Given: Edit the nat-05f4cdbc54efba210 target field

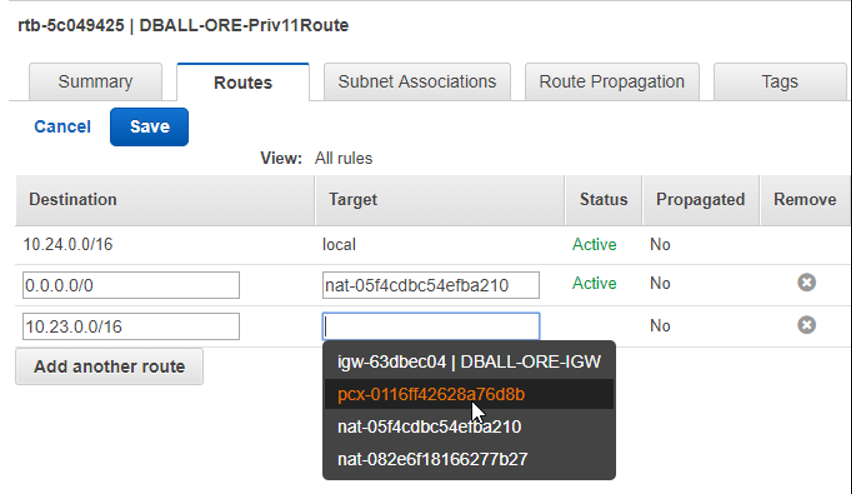Looking at the screenshot, I should click(431, 285).
